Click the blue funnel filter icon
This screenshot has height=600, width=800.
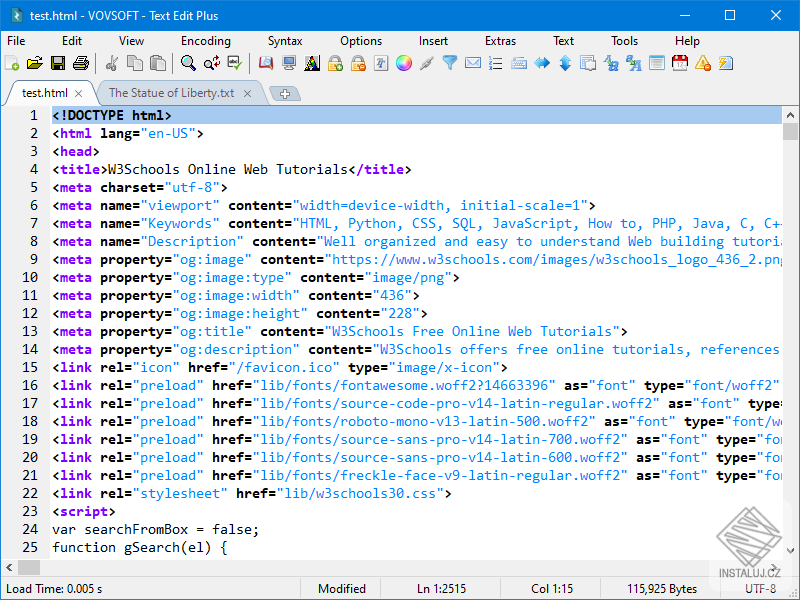[x=450, y=63]
